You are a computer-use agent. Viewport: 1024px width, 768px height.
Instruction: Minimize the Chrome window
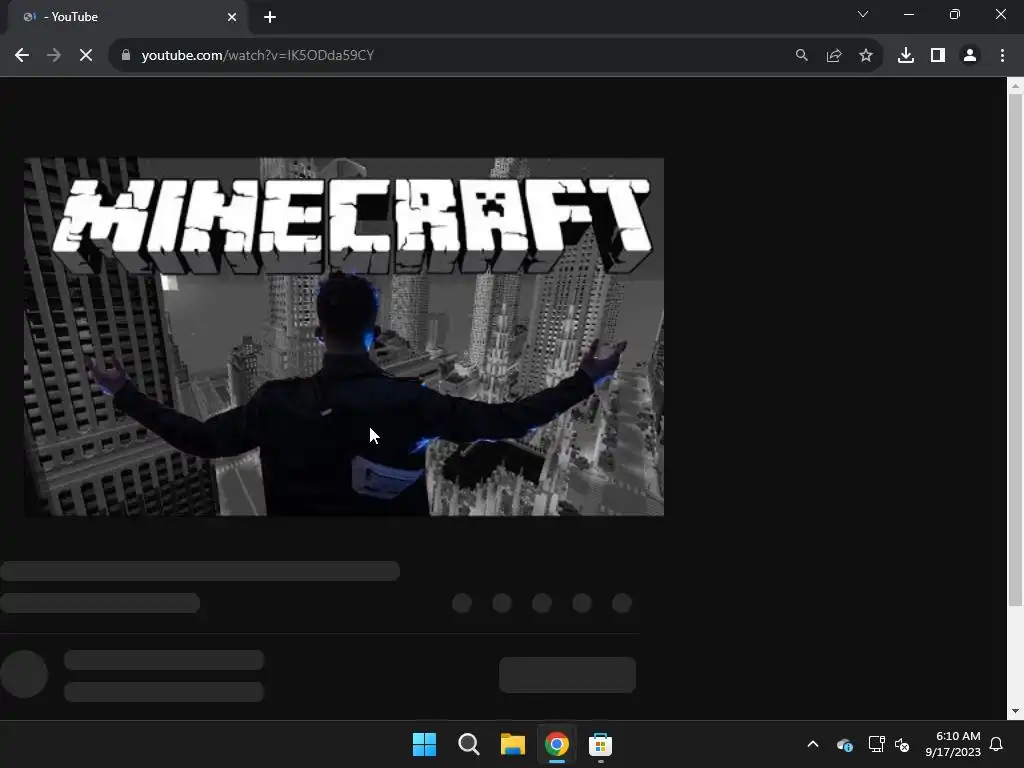coord(908,14)
